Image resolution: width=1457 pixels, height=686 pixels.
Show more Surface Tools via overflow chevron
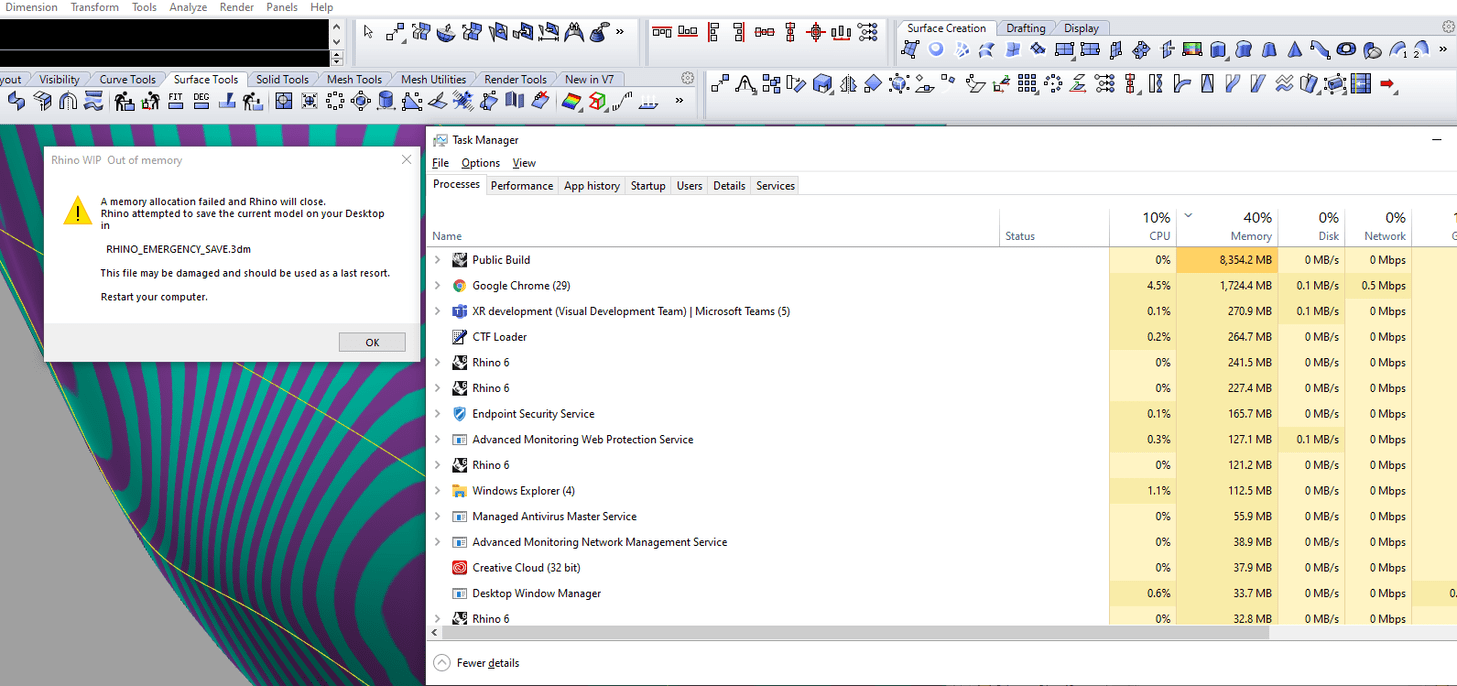pyautogui.click(x=679, y=100)
